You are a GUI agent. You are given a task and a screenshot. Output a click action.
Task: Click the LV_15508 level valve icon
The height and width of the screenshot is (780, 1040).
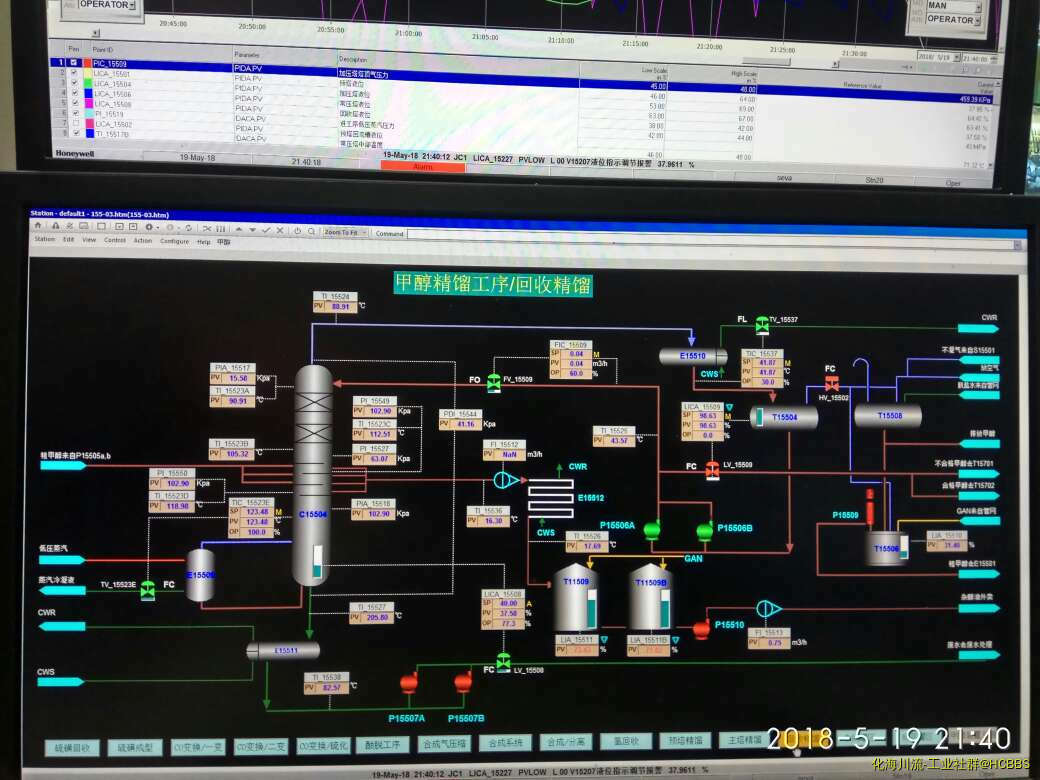point(503,661)
